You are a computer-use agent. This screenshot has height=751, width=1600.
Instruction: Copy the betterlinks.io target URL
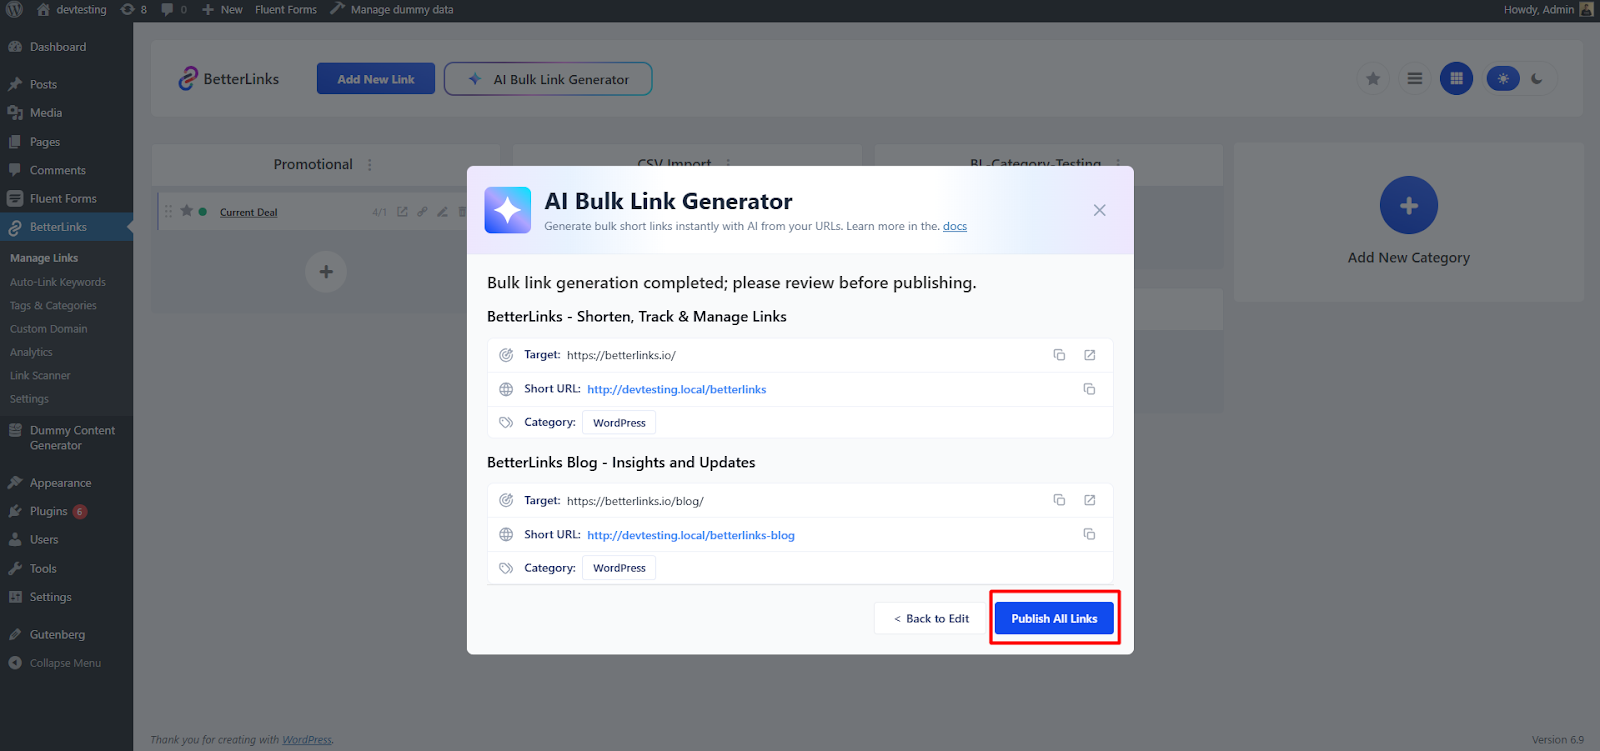(1059, 355)
